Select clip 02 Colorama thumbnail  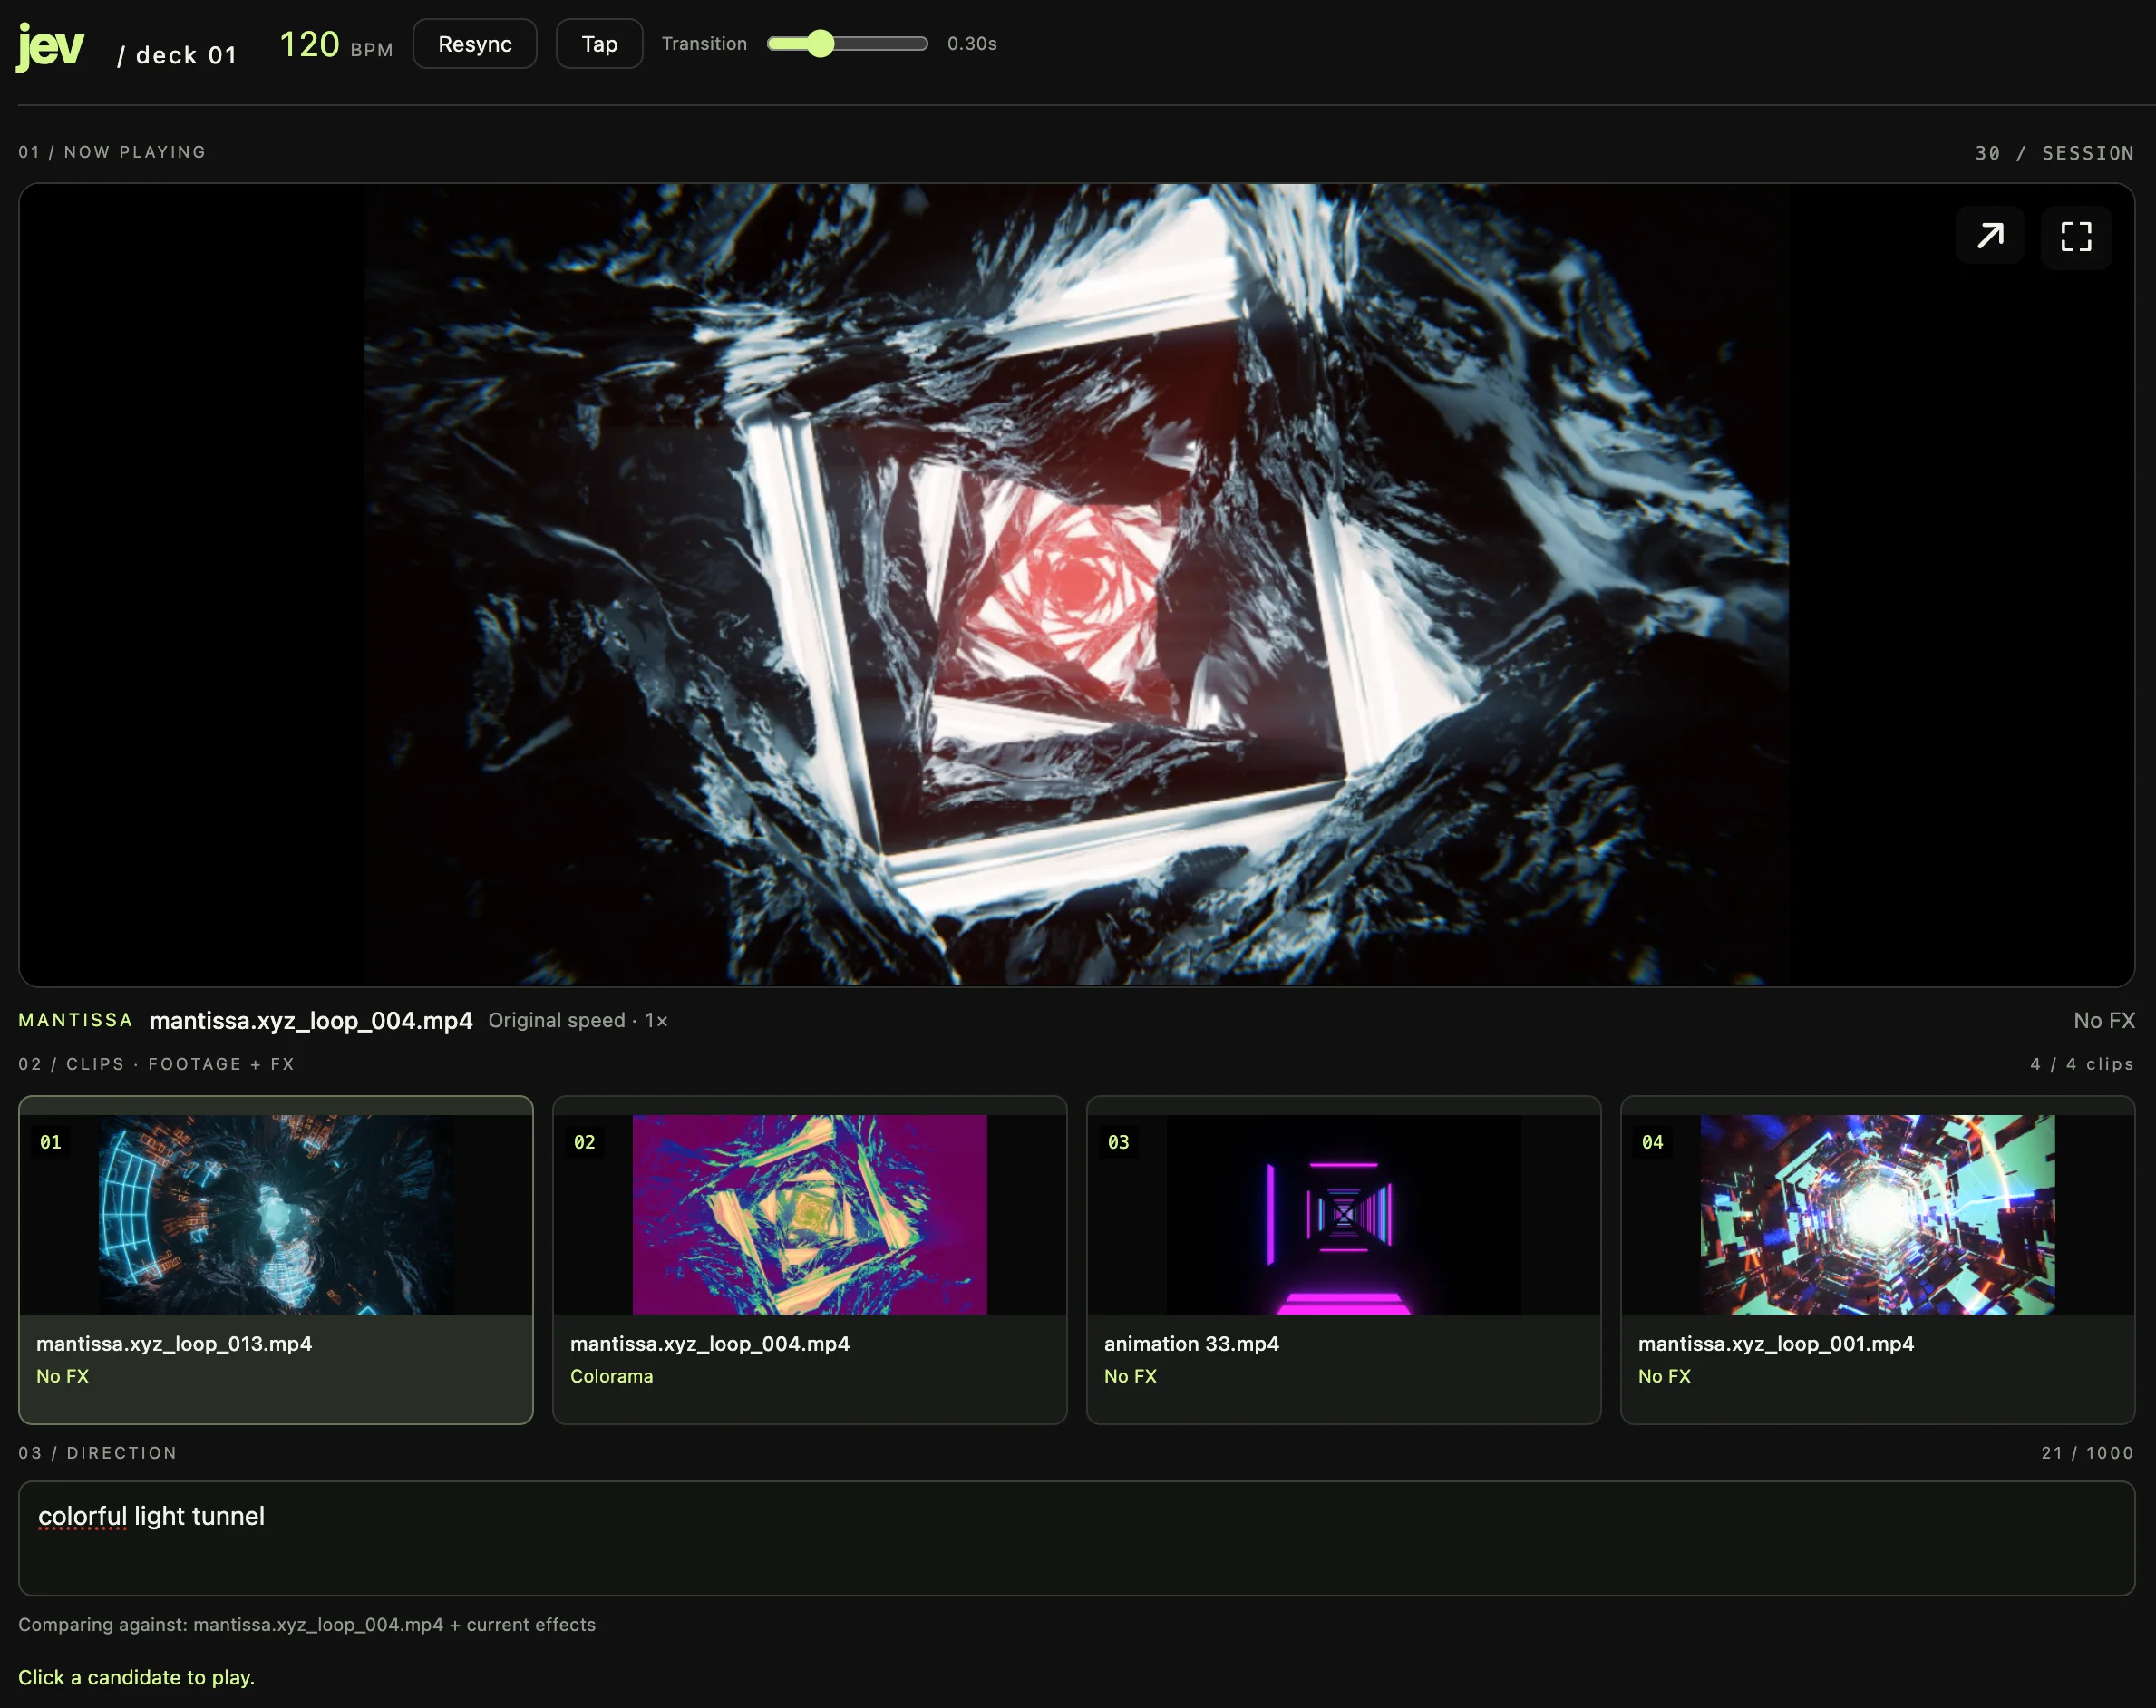coord(809,1214)
